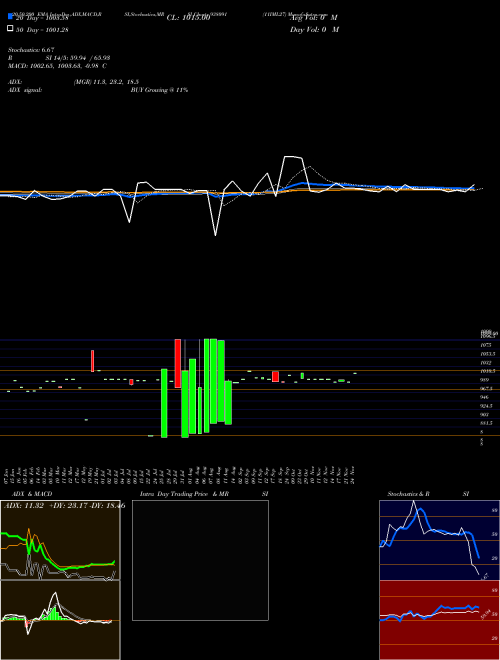The image size is (500, 660).
Task: Click the tall red candlestick near 29 Jul
Action: click(x=178, y=363)
